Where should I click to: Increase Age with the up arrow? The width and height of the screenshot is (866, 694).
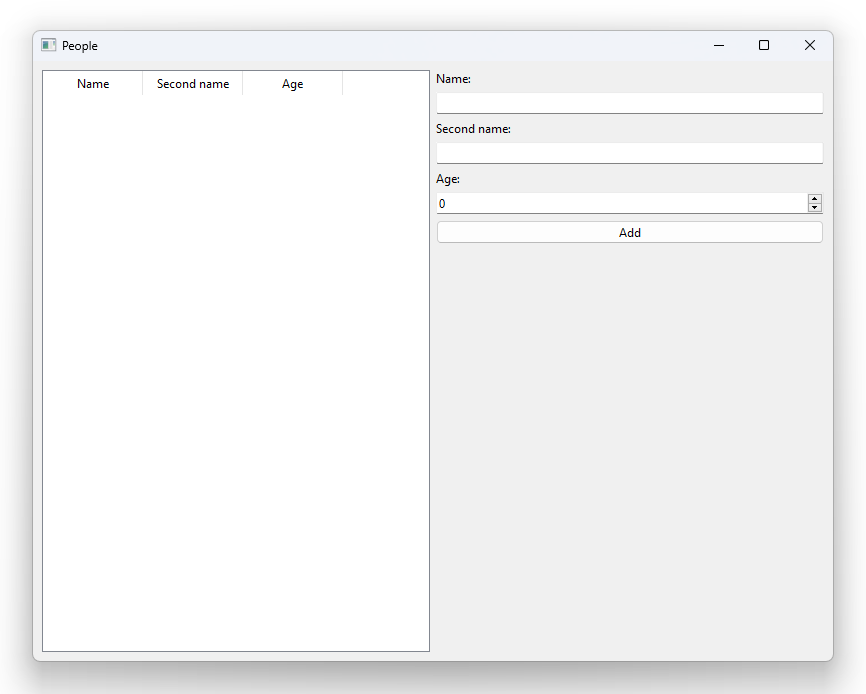click(x=815, y=199)
